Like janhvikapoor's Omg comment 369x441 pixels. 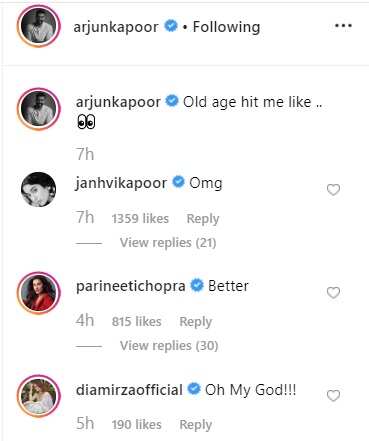[x=333, y=190]
